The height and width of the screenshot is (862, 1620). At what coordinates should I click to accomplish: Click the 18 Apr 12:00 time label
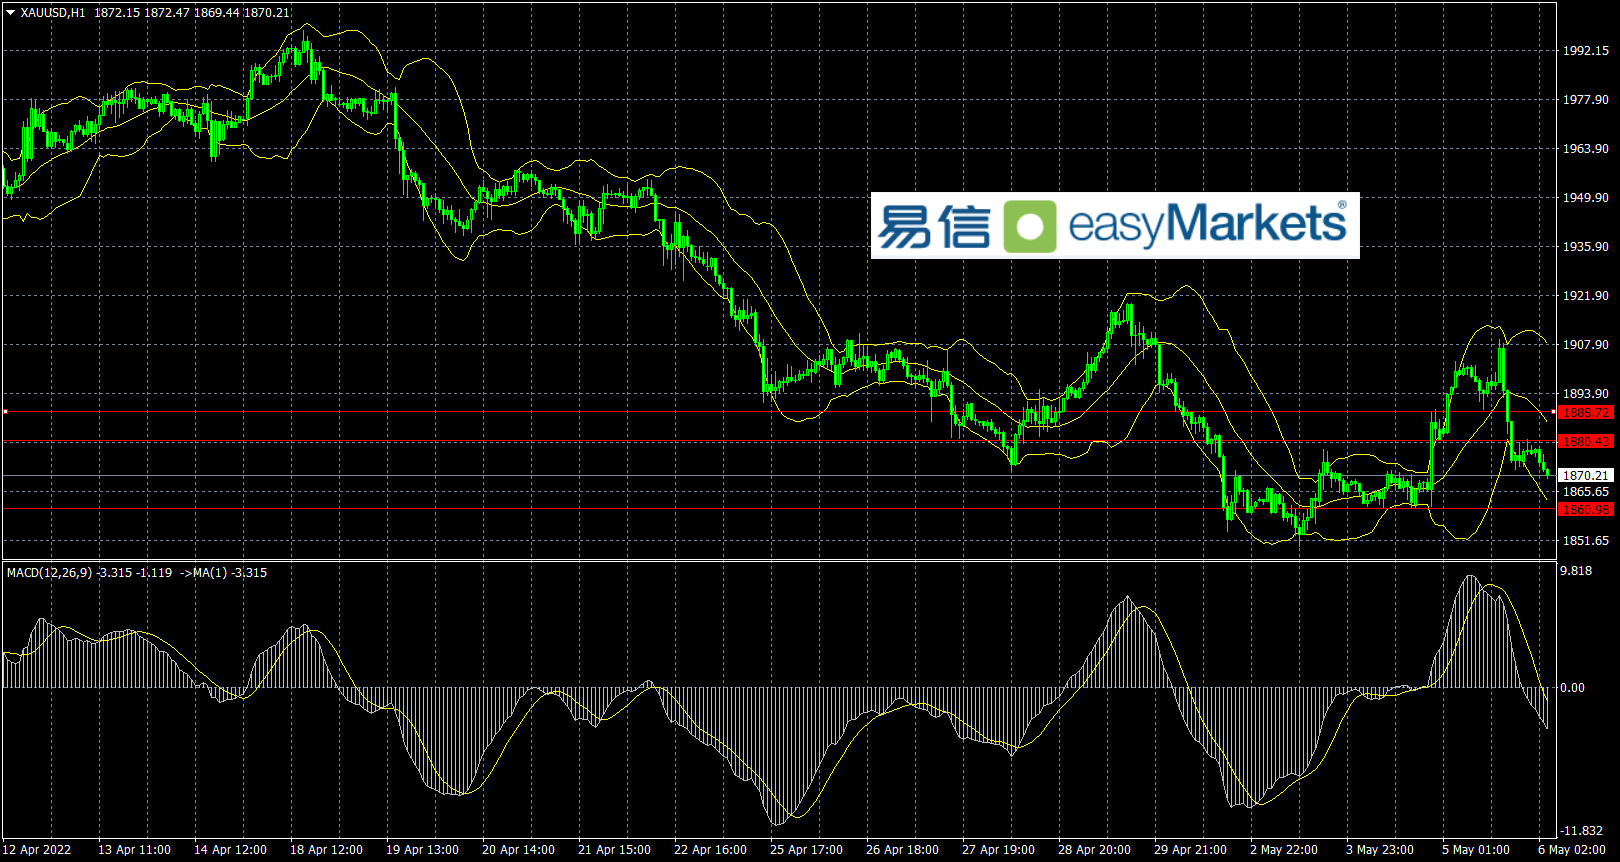[x=326, y=850]
